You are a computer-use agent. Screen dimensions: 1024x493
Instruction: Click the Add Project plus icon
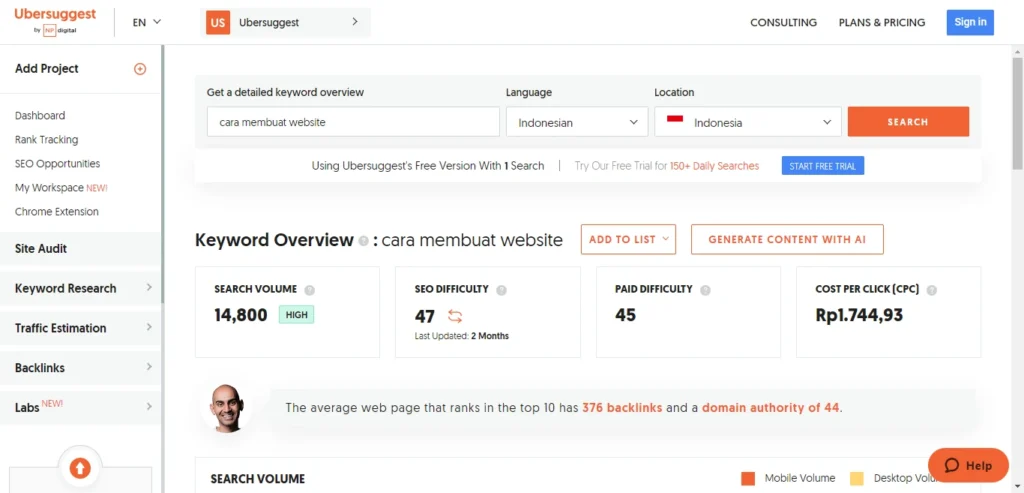click(x=140, y=69)
